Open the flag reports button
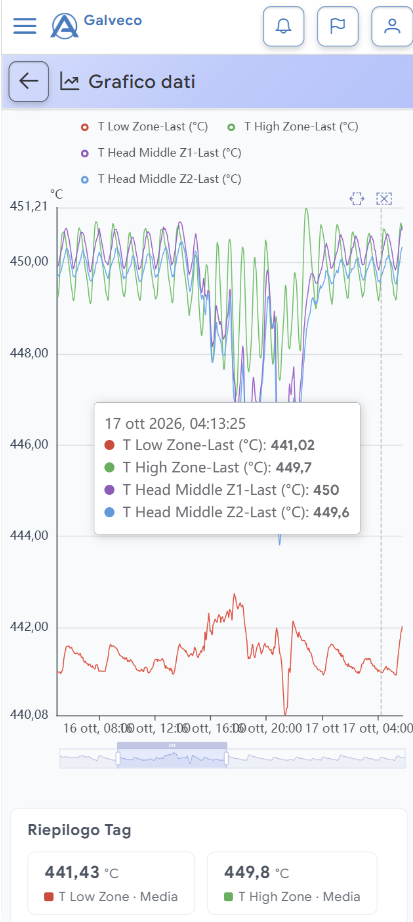Viewport: 413px width, 922px height. tap(338, 26)
